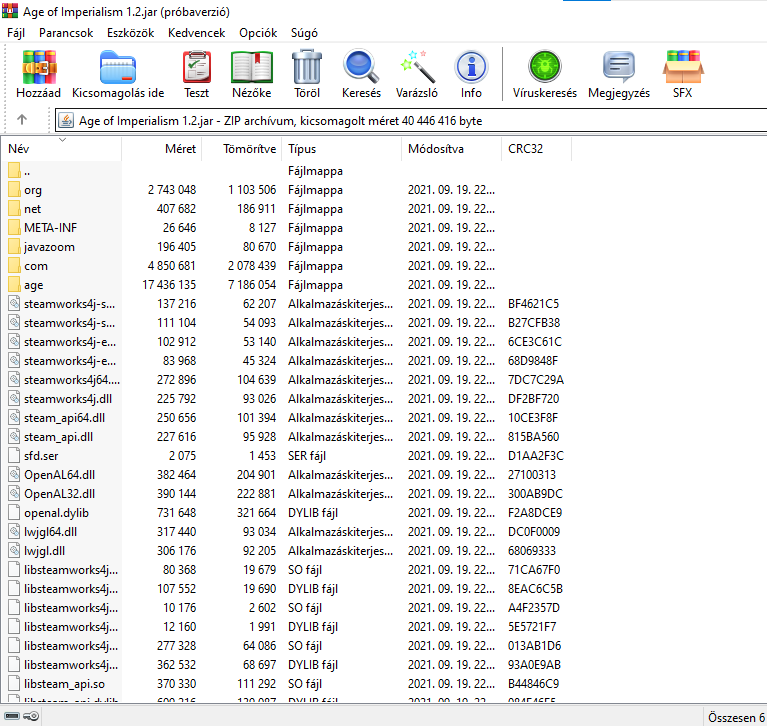Image resolution: width=767 pixels, height=726 pixels.
Task: Click Összesen status bar text
Action: point(737,717)
